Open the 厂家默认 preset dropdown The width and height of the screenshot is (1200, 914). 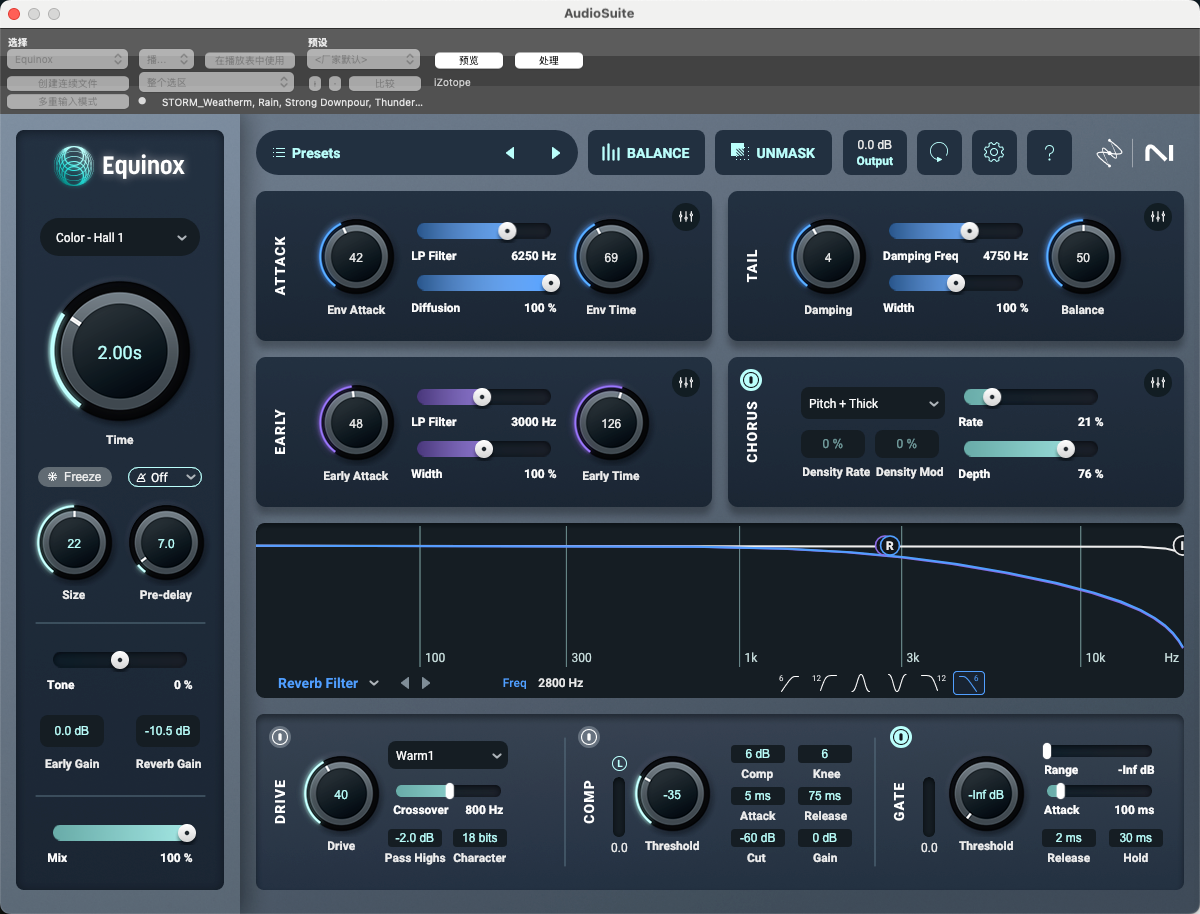tap(364, 60)
